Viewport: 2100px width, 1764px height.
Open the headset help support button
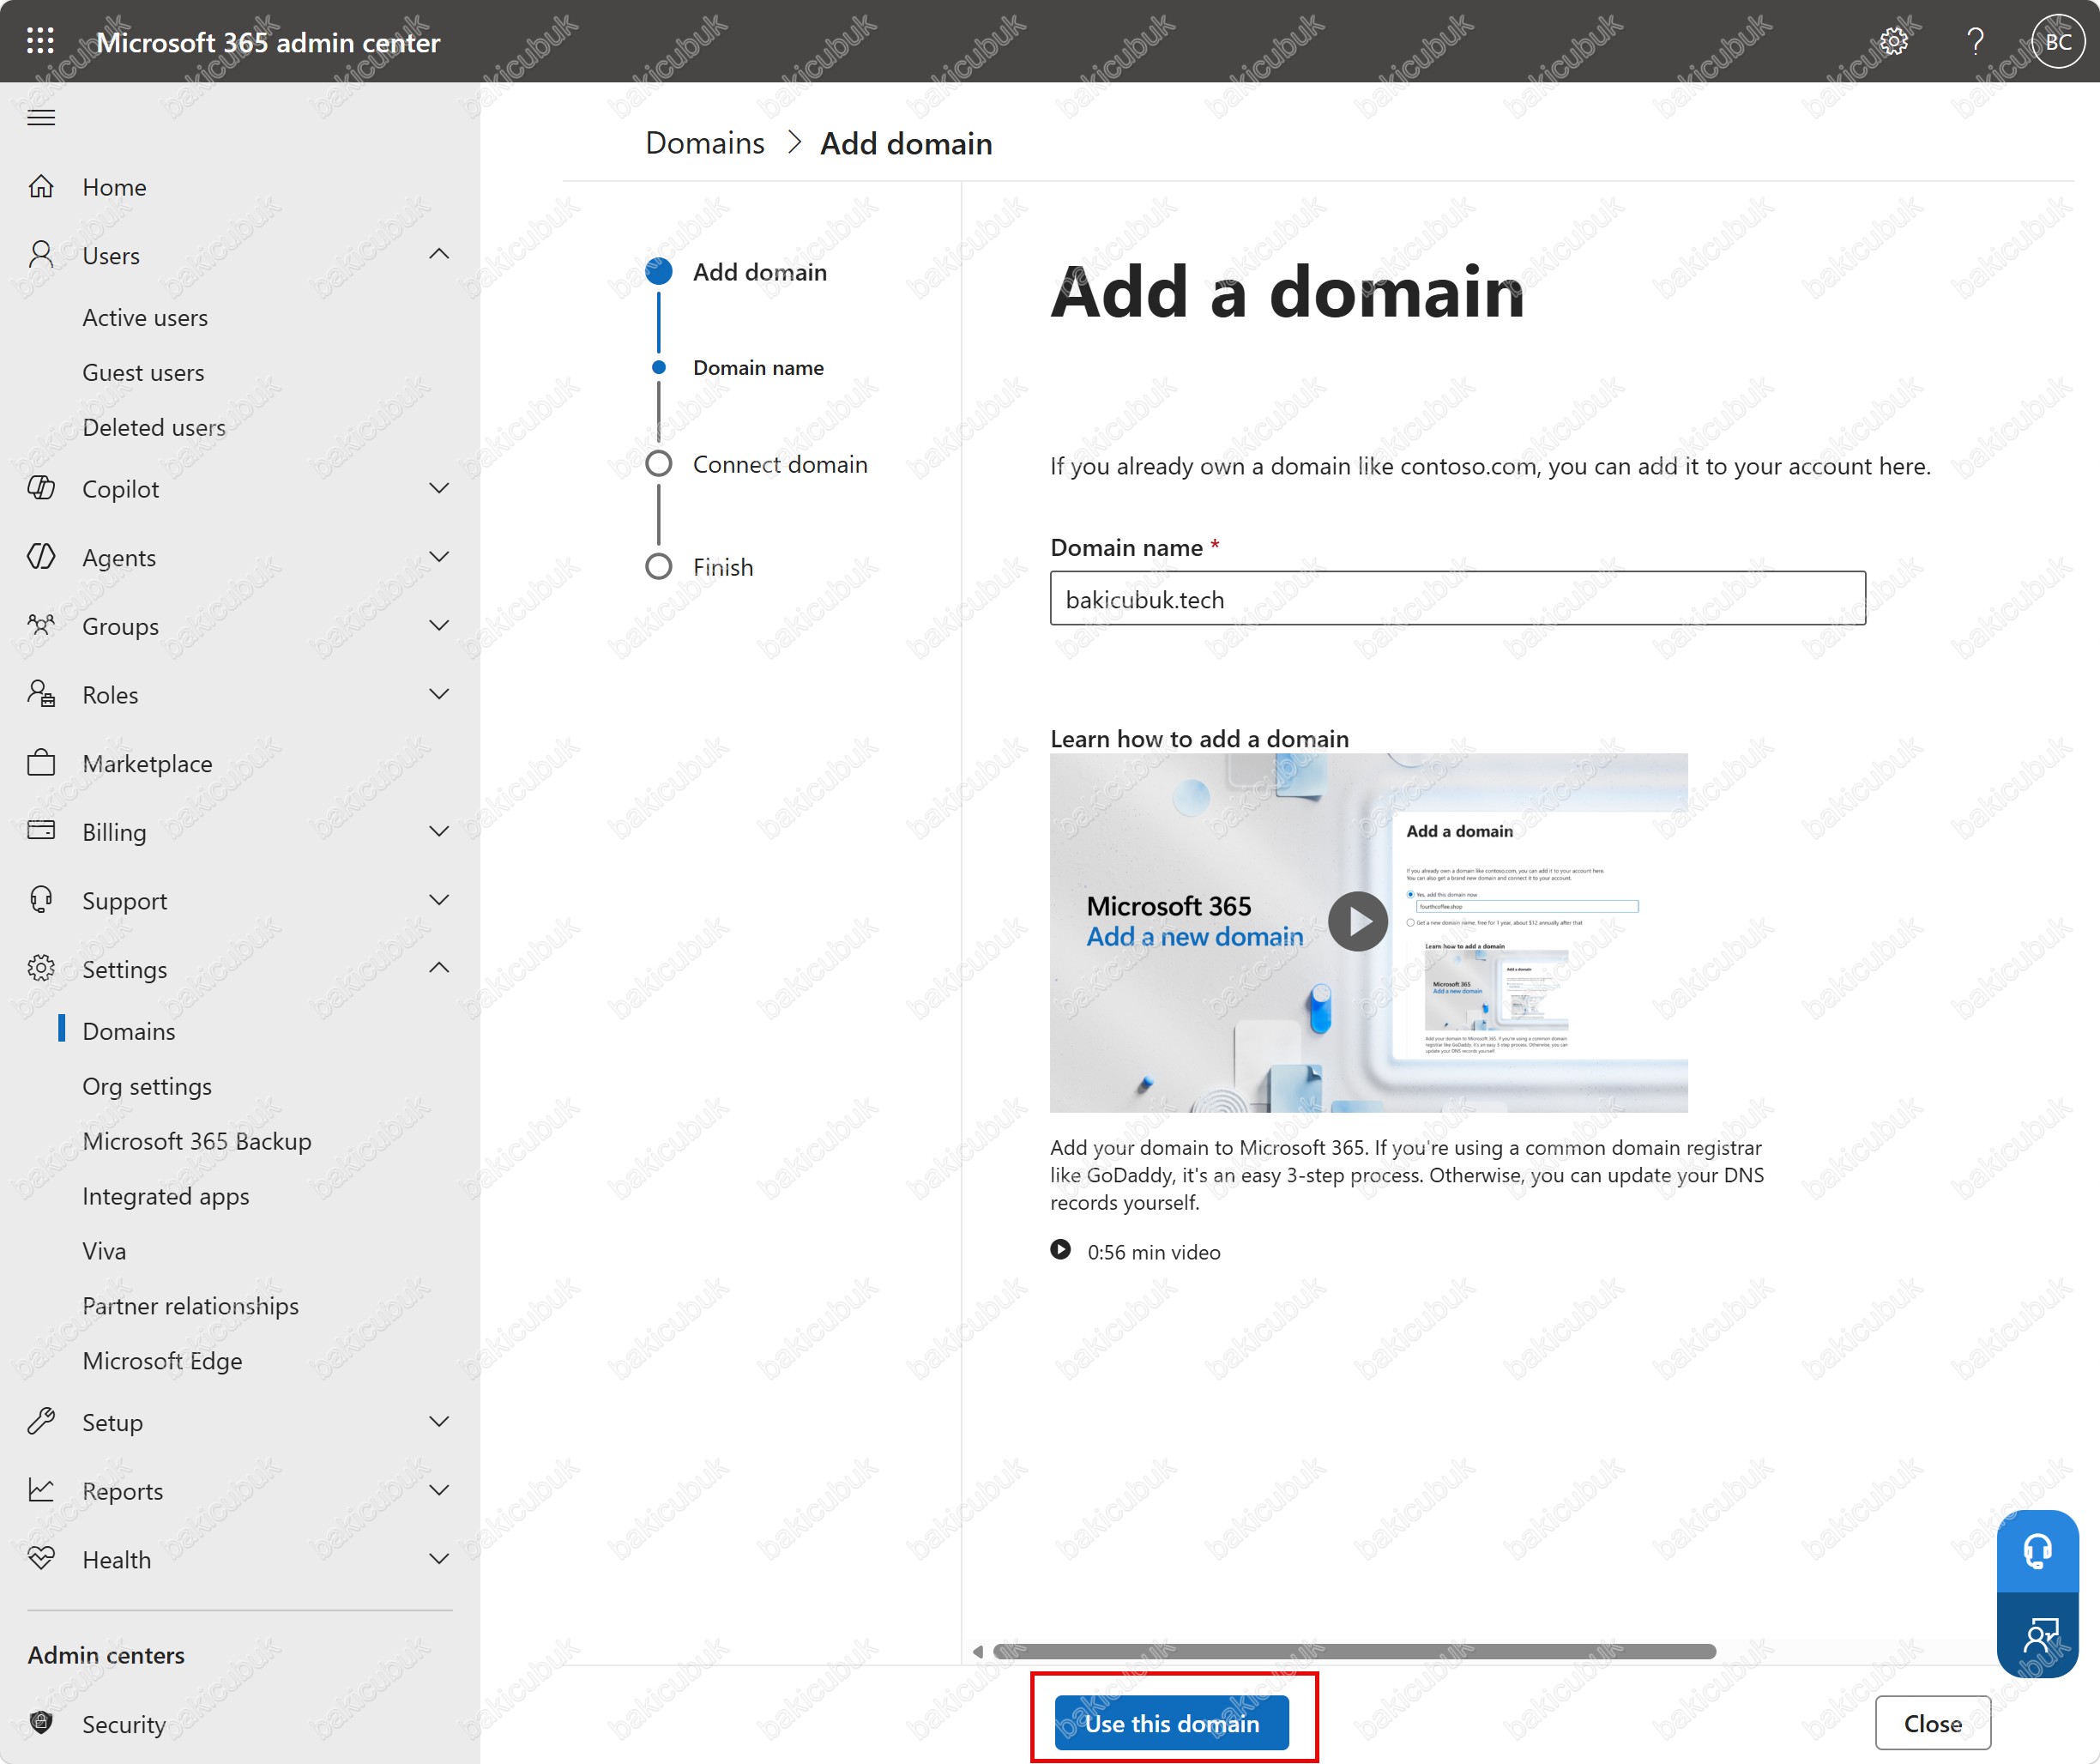(2037, 1550)
